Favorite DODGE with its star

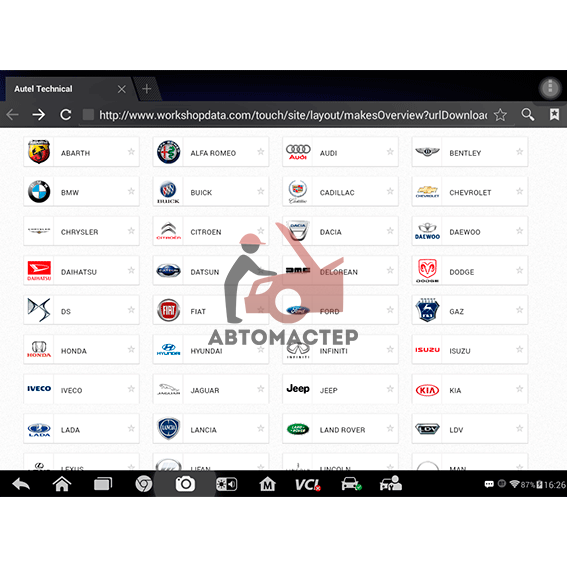click(x=520, y=270)
